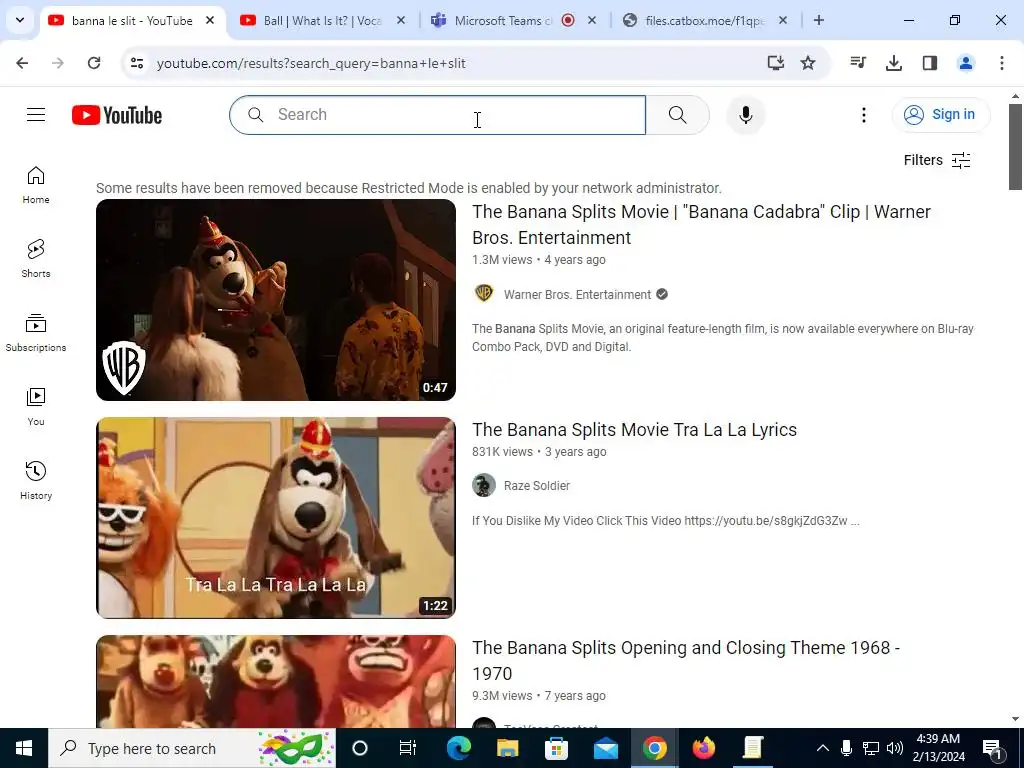Open the You section in sidebar
The width and height of the screenshot is (1024, 768).
[x=36, y=407]
